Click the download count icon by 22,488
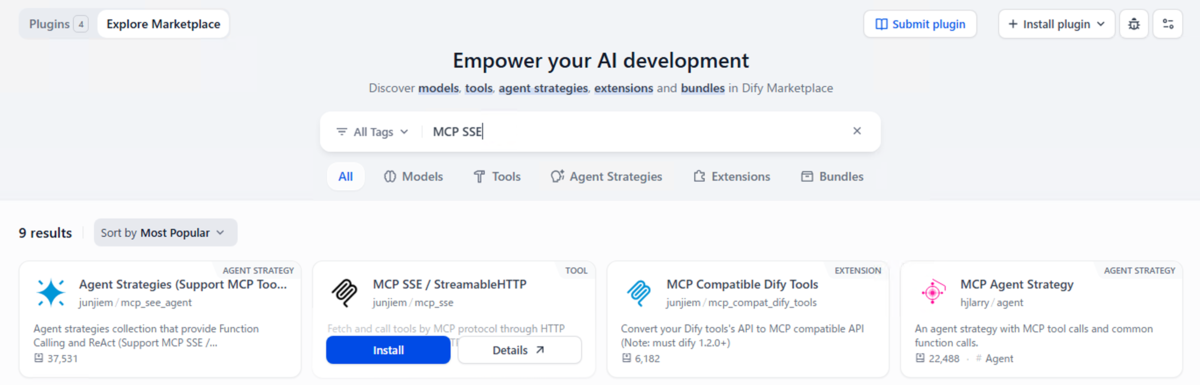The width and height of the screenshot is (1200, 385). [x=920, y=358]
